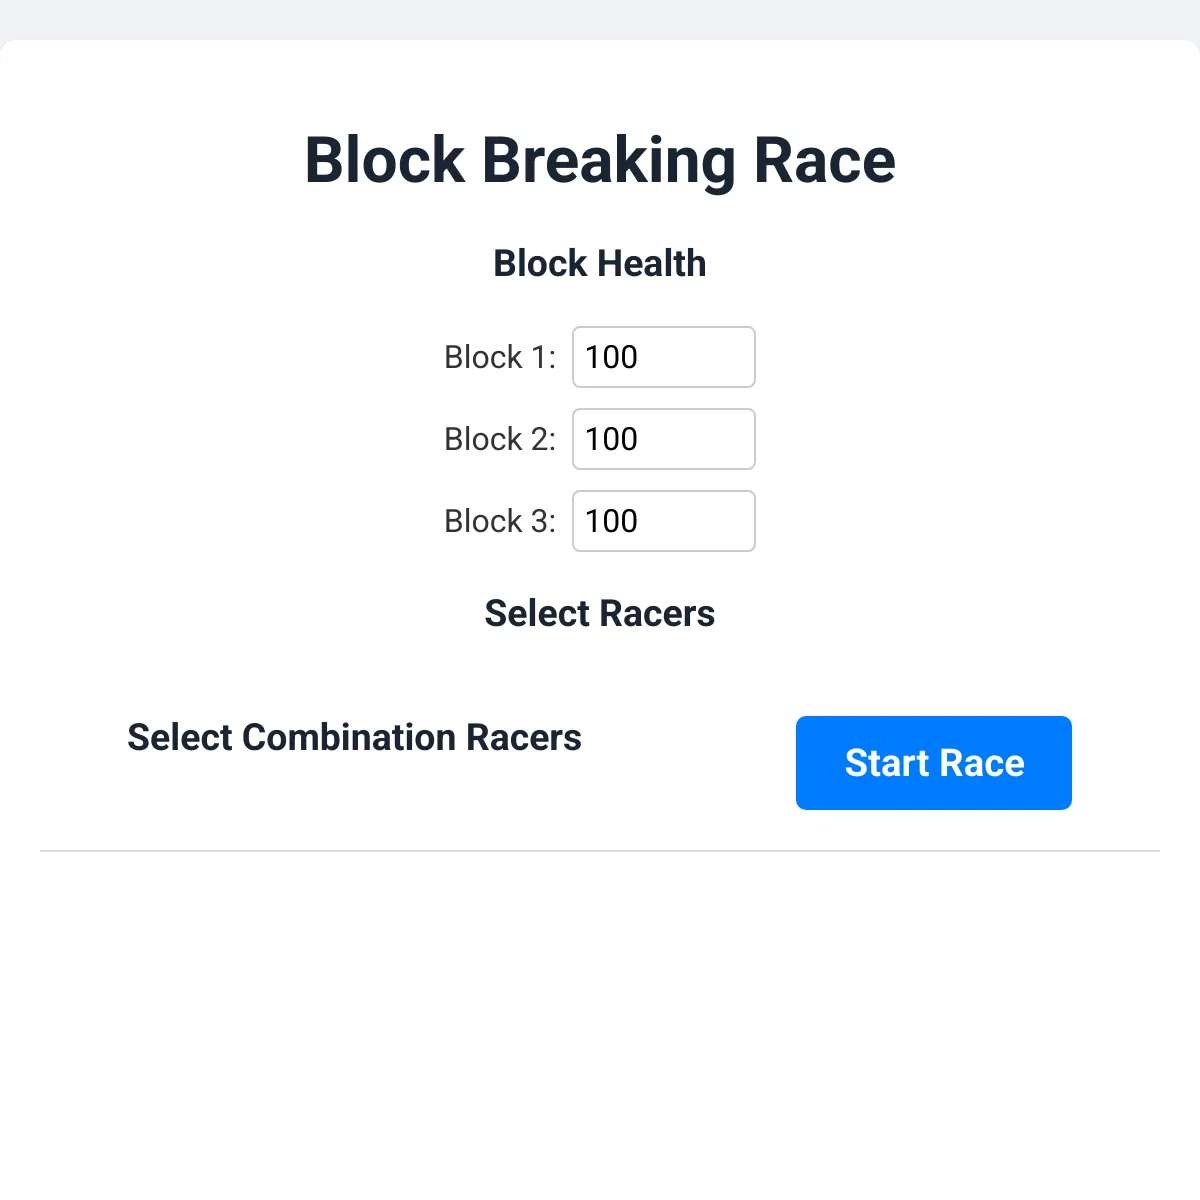The image size is (1200, 1200).
Task: Click the Select Combination Racers heading
Action: (354, 737)
